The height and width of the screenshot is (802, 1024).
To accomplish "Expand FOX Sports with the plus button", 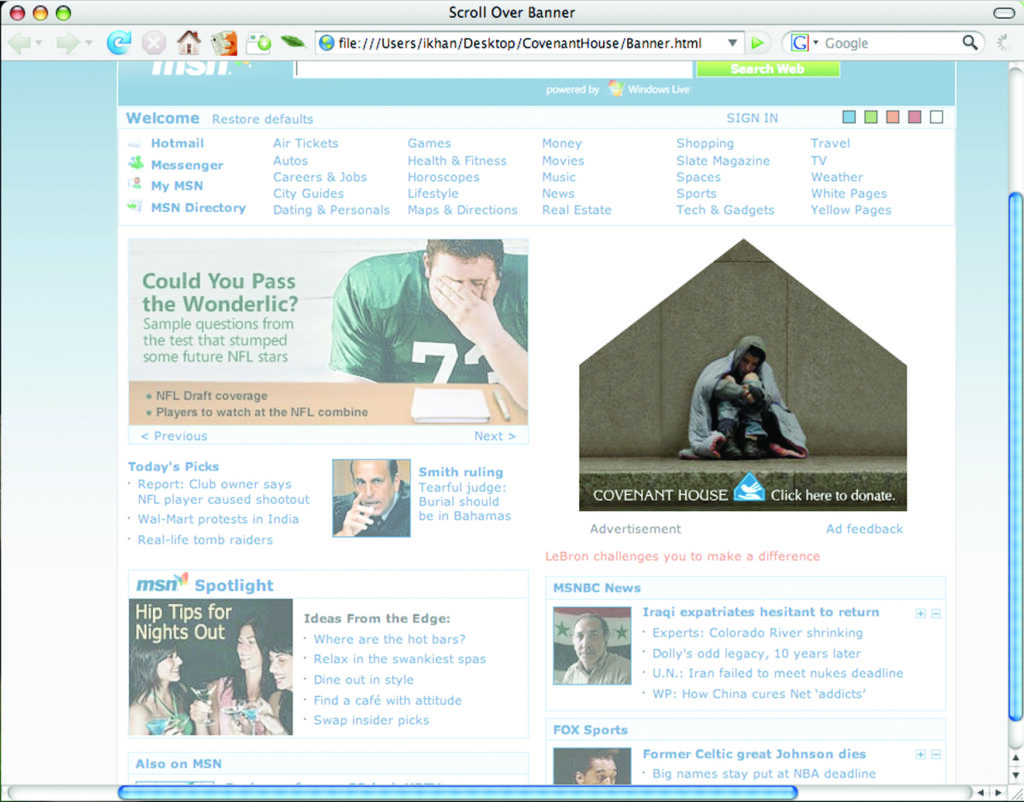I will point(920,754).
